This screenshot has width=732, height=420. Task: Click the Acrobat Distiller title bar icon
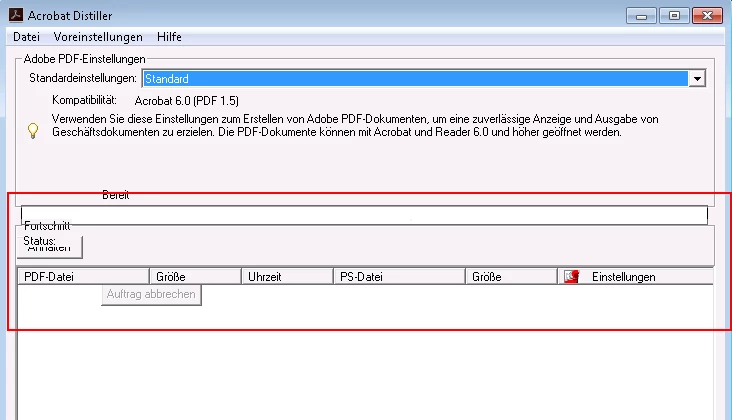point(16,15)
